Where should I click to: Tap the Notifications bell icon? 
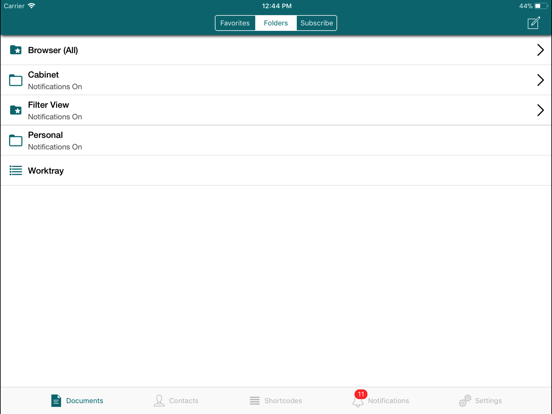point(358,402)
